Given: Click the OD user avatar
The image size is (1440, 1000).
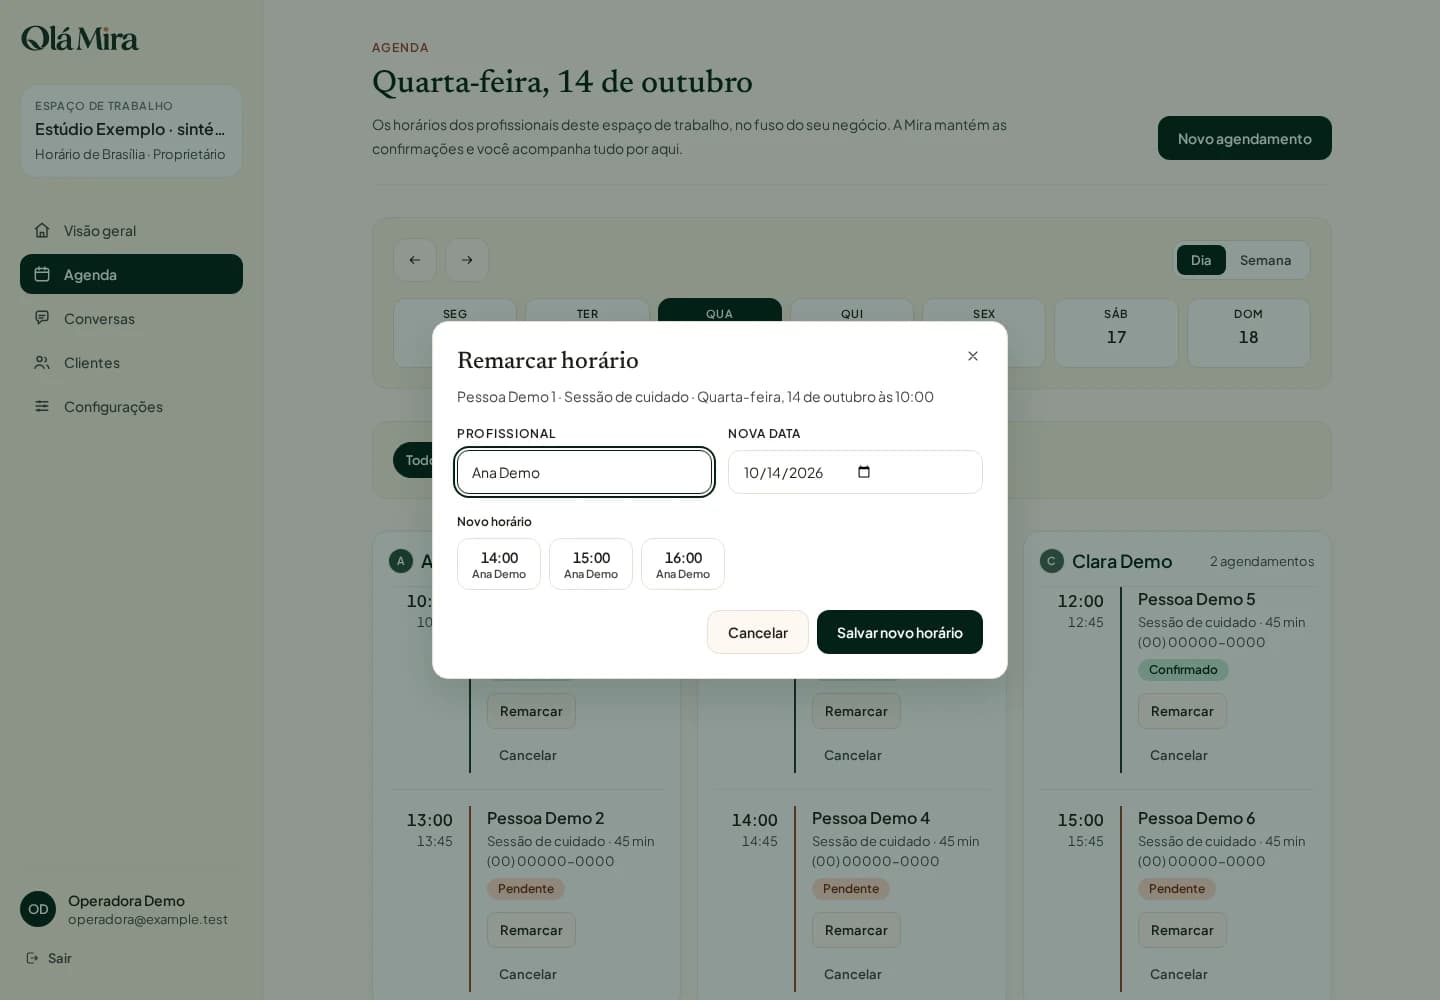Looking at the screenshot, I should (x=38, y=909).
